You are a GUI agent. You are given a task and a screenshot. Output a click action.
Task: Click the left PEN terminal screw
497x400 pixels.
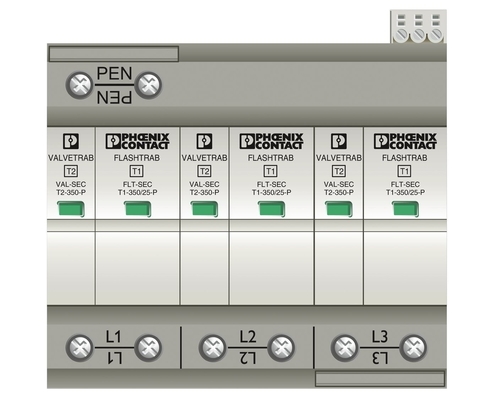(79, 85)
